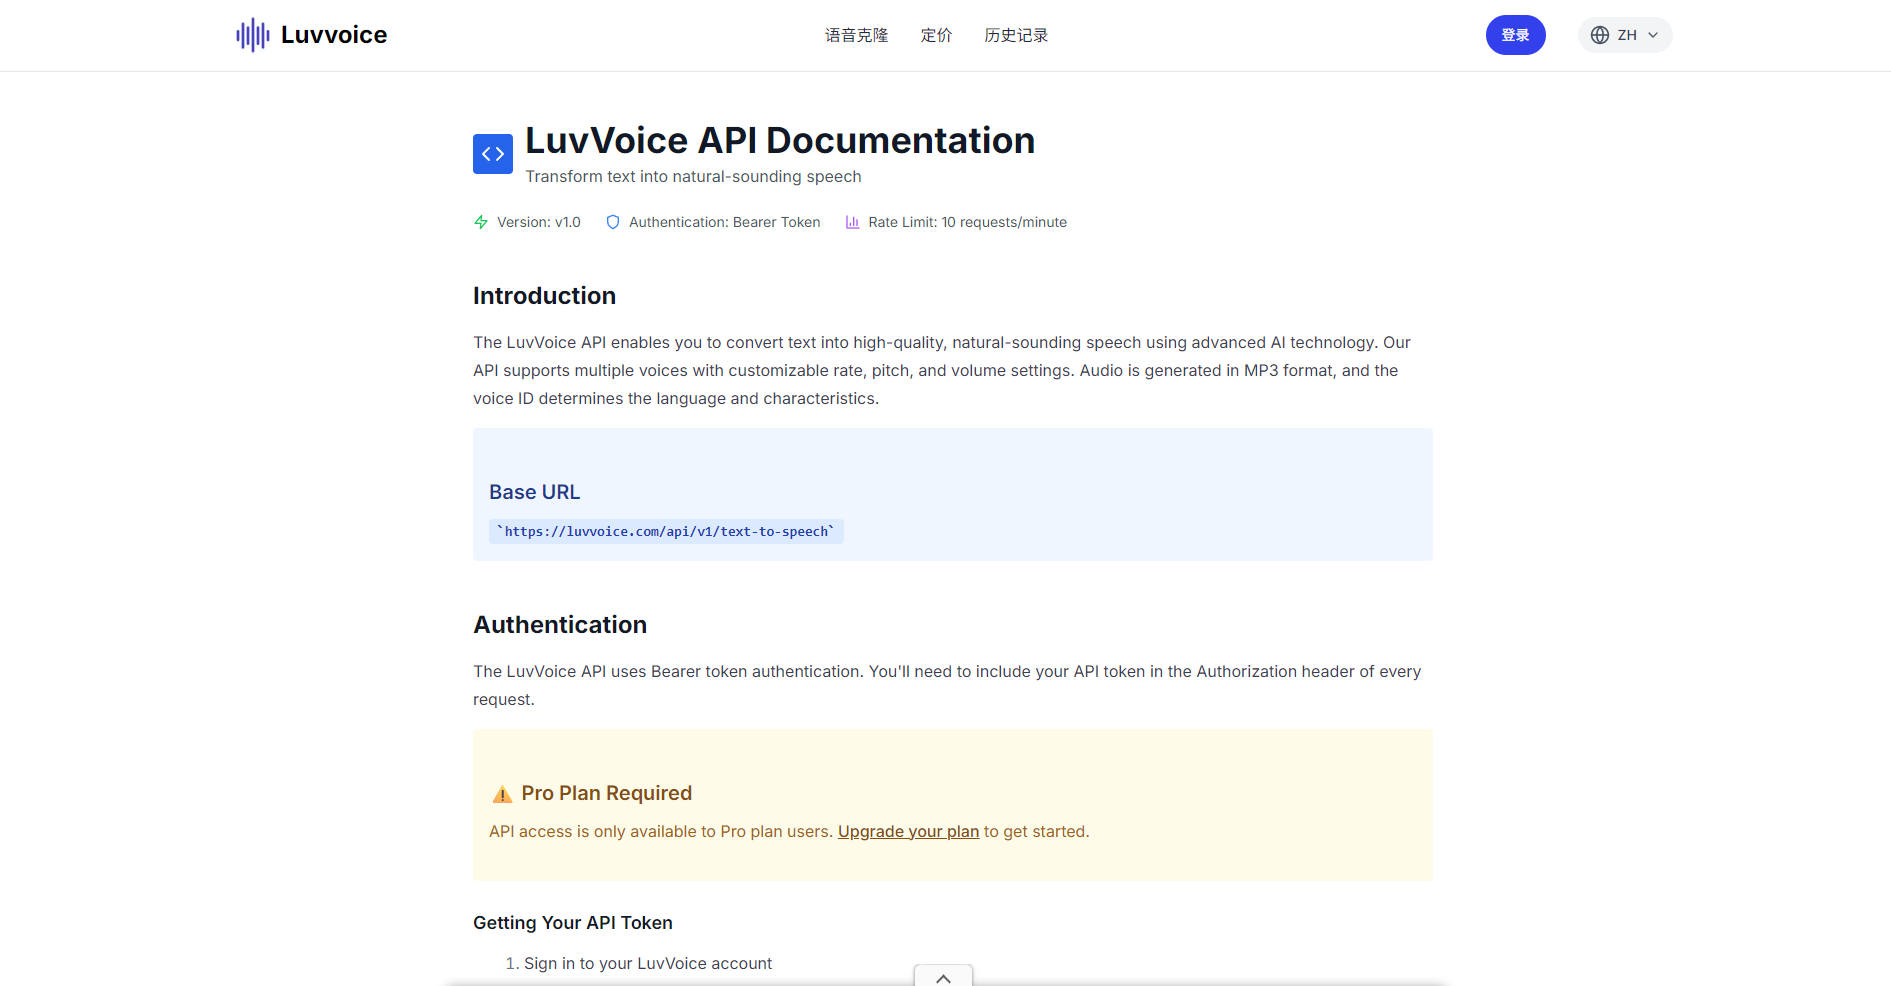Click the Pro Plan Required notice title
Image resolution: width=1891 pixels, height=986 pixels.
606,793
